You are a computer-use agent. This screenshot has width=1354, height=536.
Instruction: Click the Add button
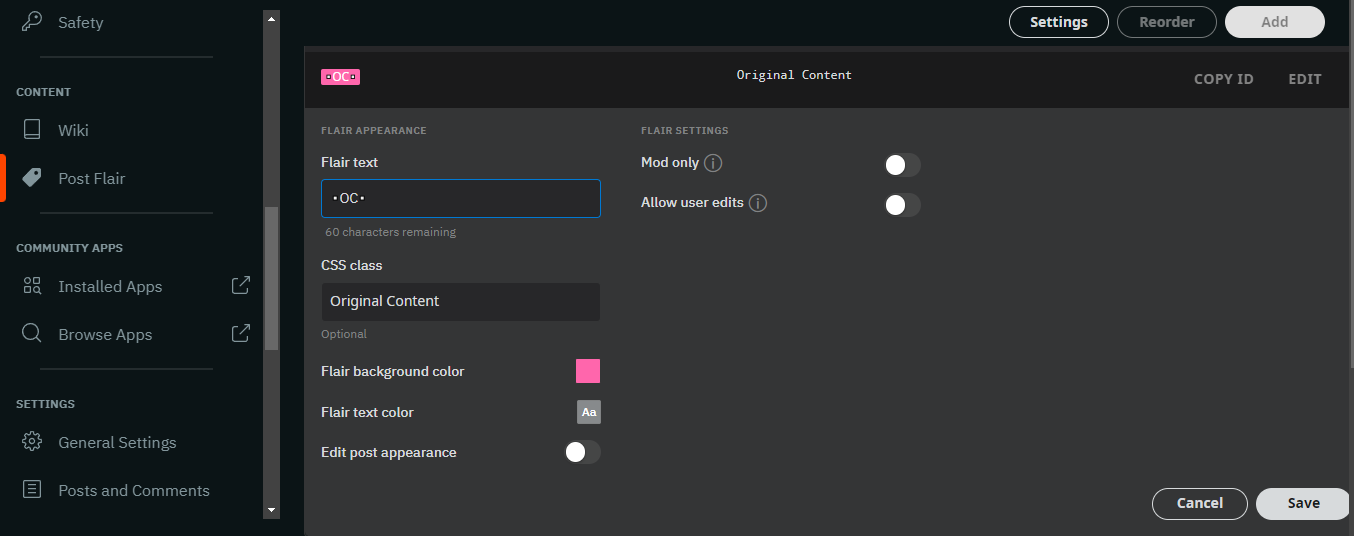pos(1275,22)
